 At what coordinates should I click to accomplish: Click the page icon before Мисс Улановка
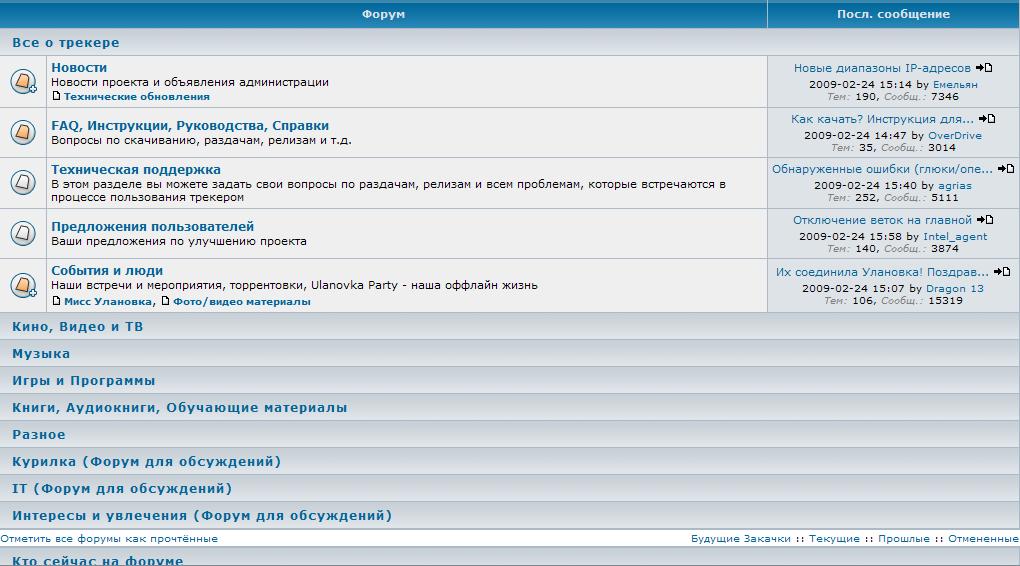(x=56, y=301)
